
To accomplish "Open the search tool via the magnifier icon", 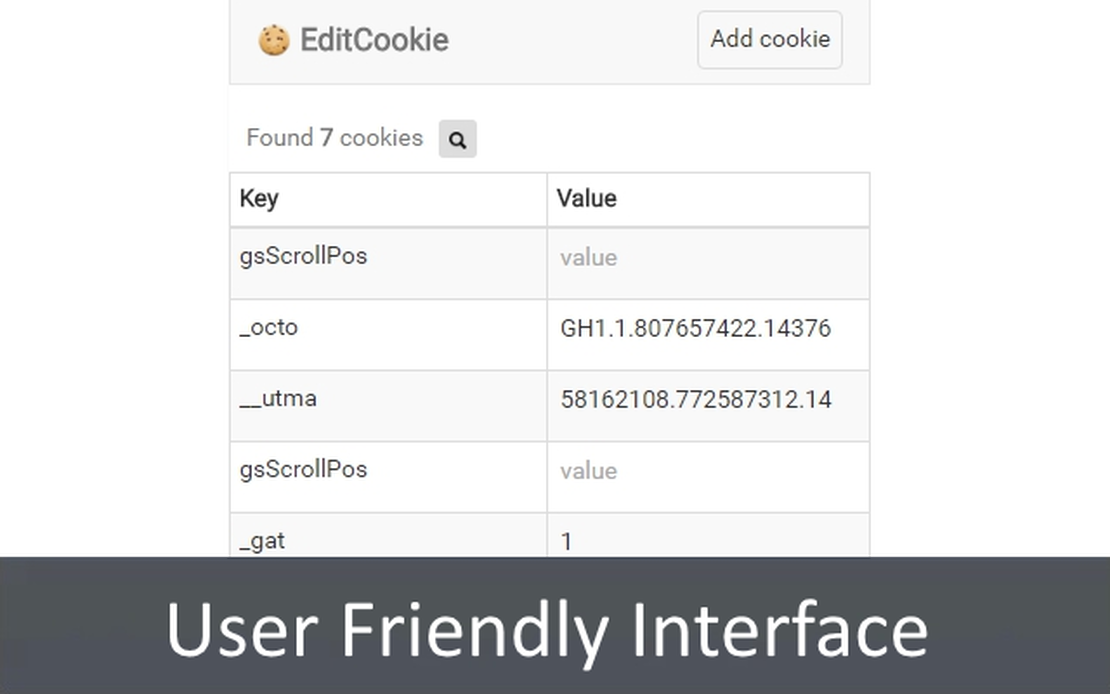I will pos(458,139).
